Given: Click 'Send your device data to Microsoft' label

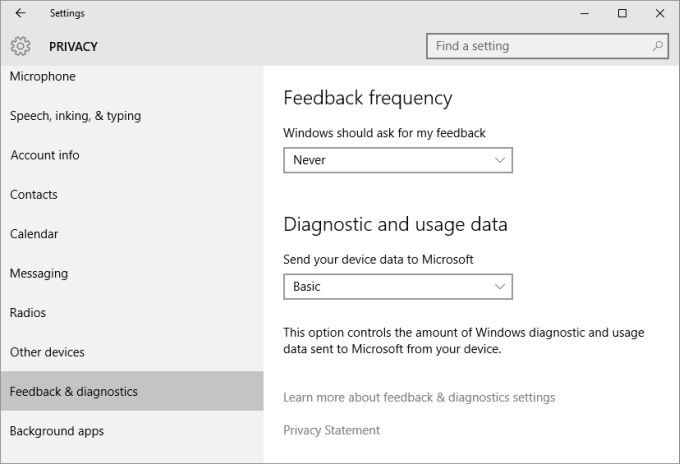Looking at the screenshot, I should point(378,260).
